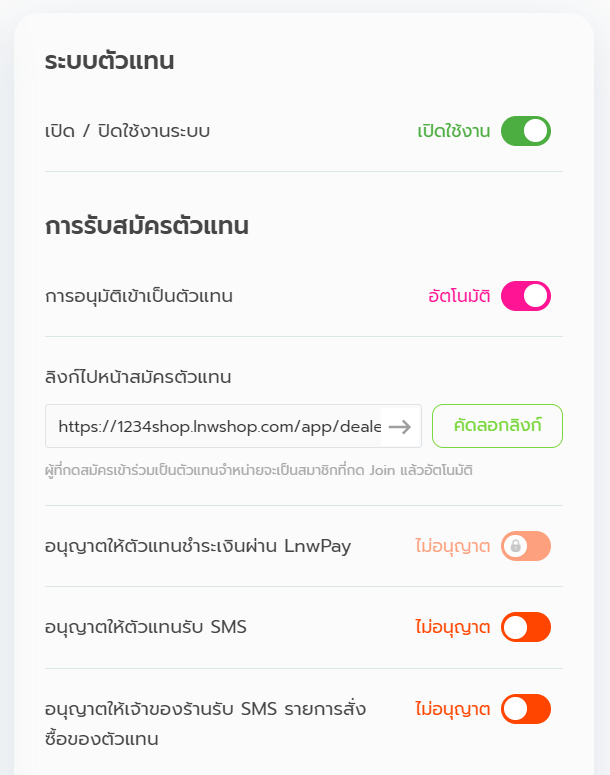Click the เปิดใช้งาน green status label

click(454, 131)
